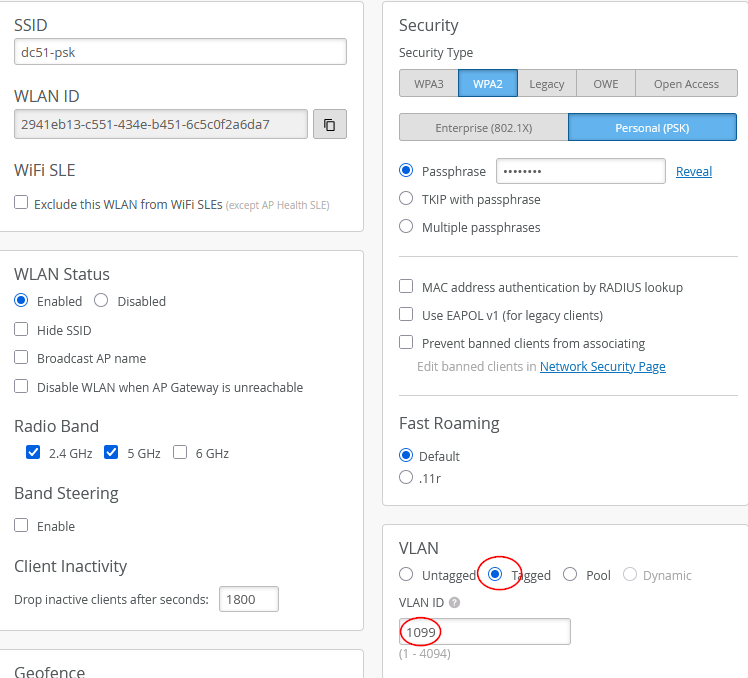This screenshot has width=748, height=678.
Task: Select the Disabled WLAN status option
Action: point(101,301)
